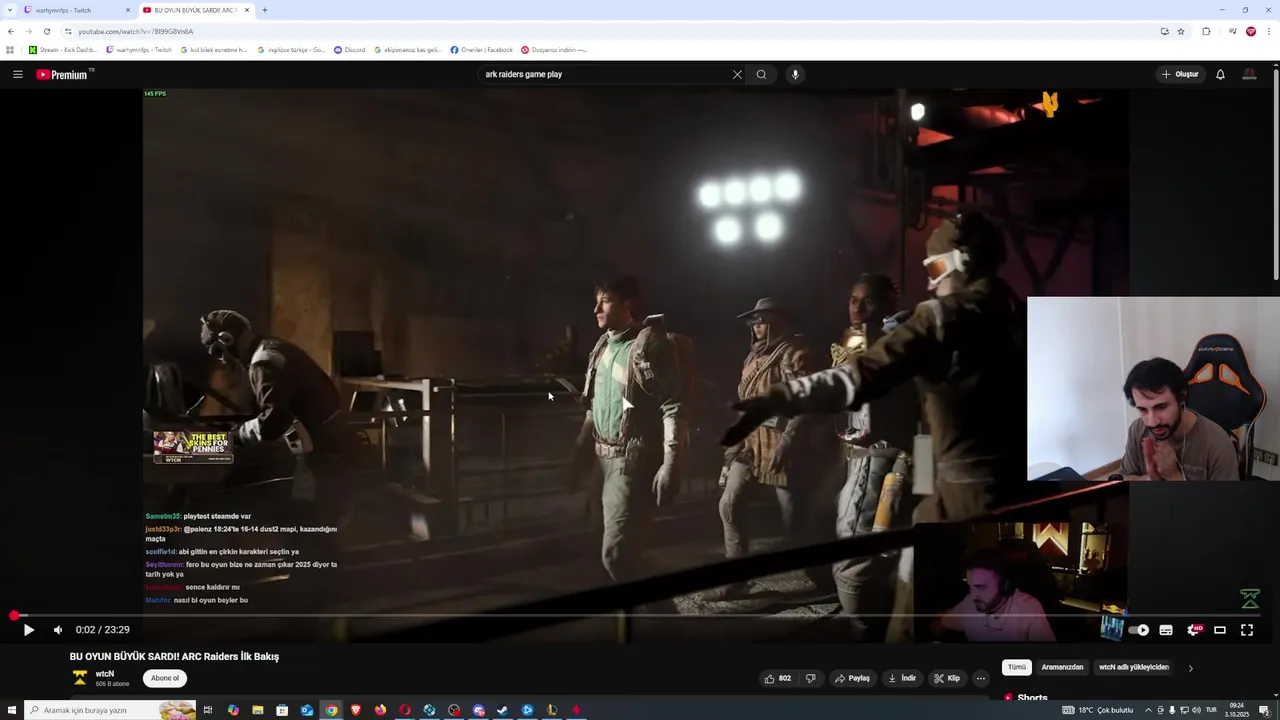Image resolution: width=1280 pixels, height=720 pixels.
Task: Subscribe with the Abone ol button
Action: [165, 678]
